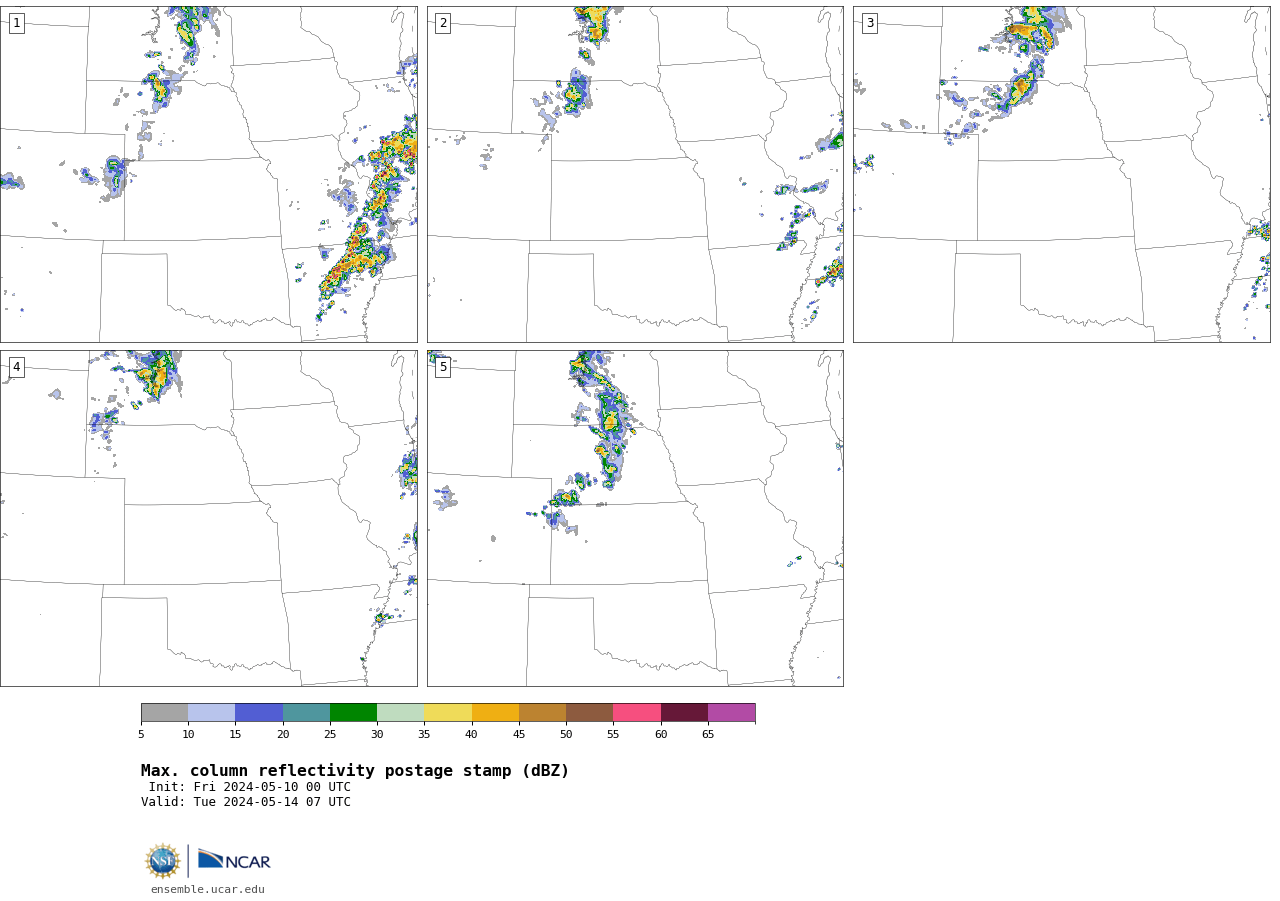The height and width of the screenshot is (901, 1280).
Task: Click the purple 65+ dBZ swatch
Action: pos(731,712)
